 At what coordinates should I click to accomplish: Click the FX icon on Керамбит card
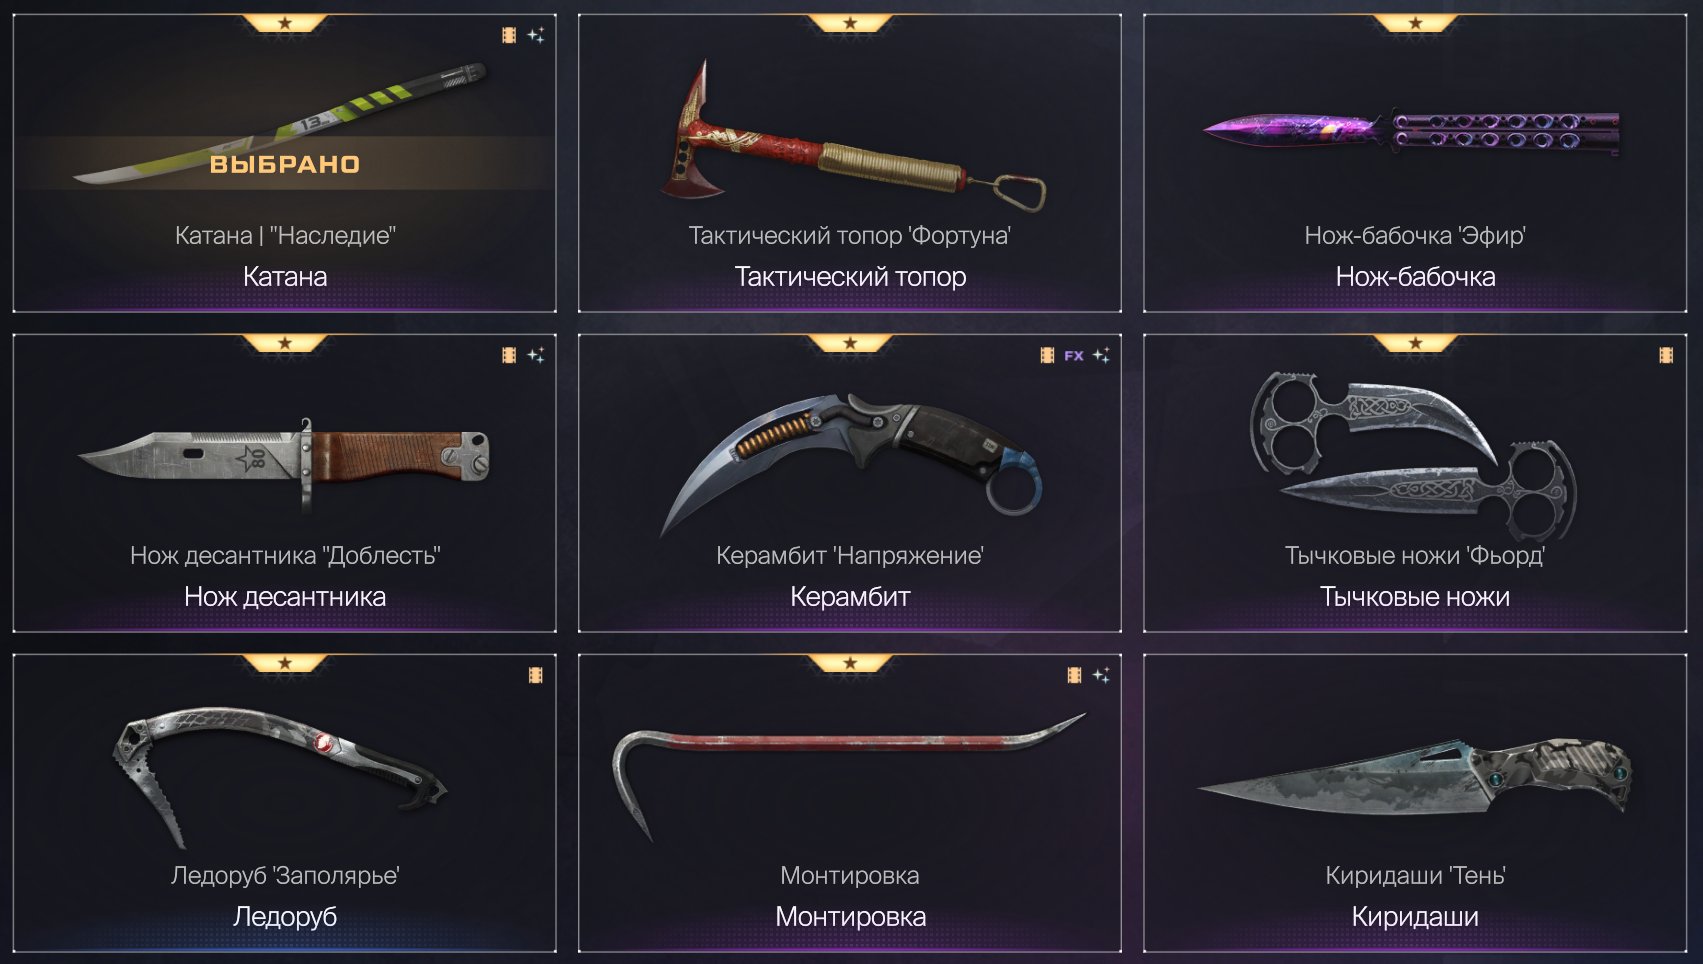point(1074,356)
